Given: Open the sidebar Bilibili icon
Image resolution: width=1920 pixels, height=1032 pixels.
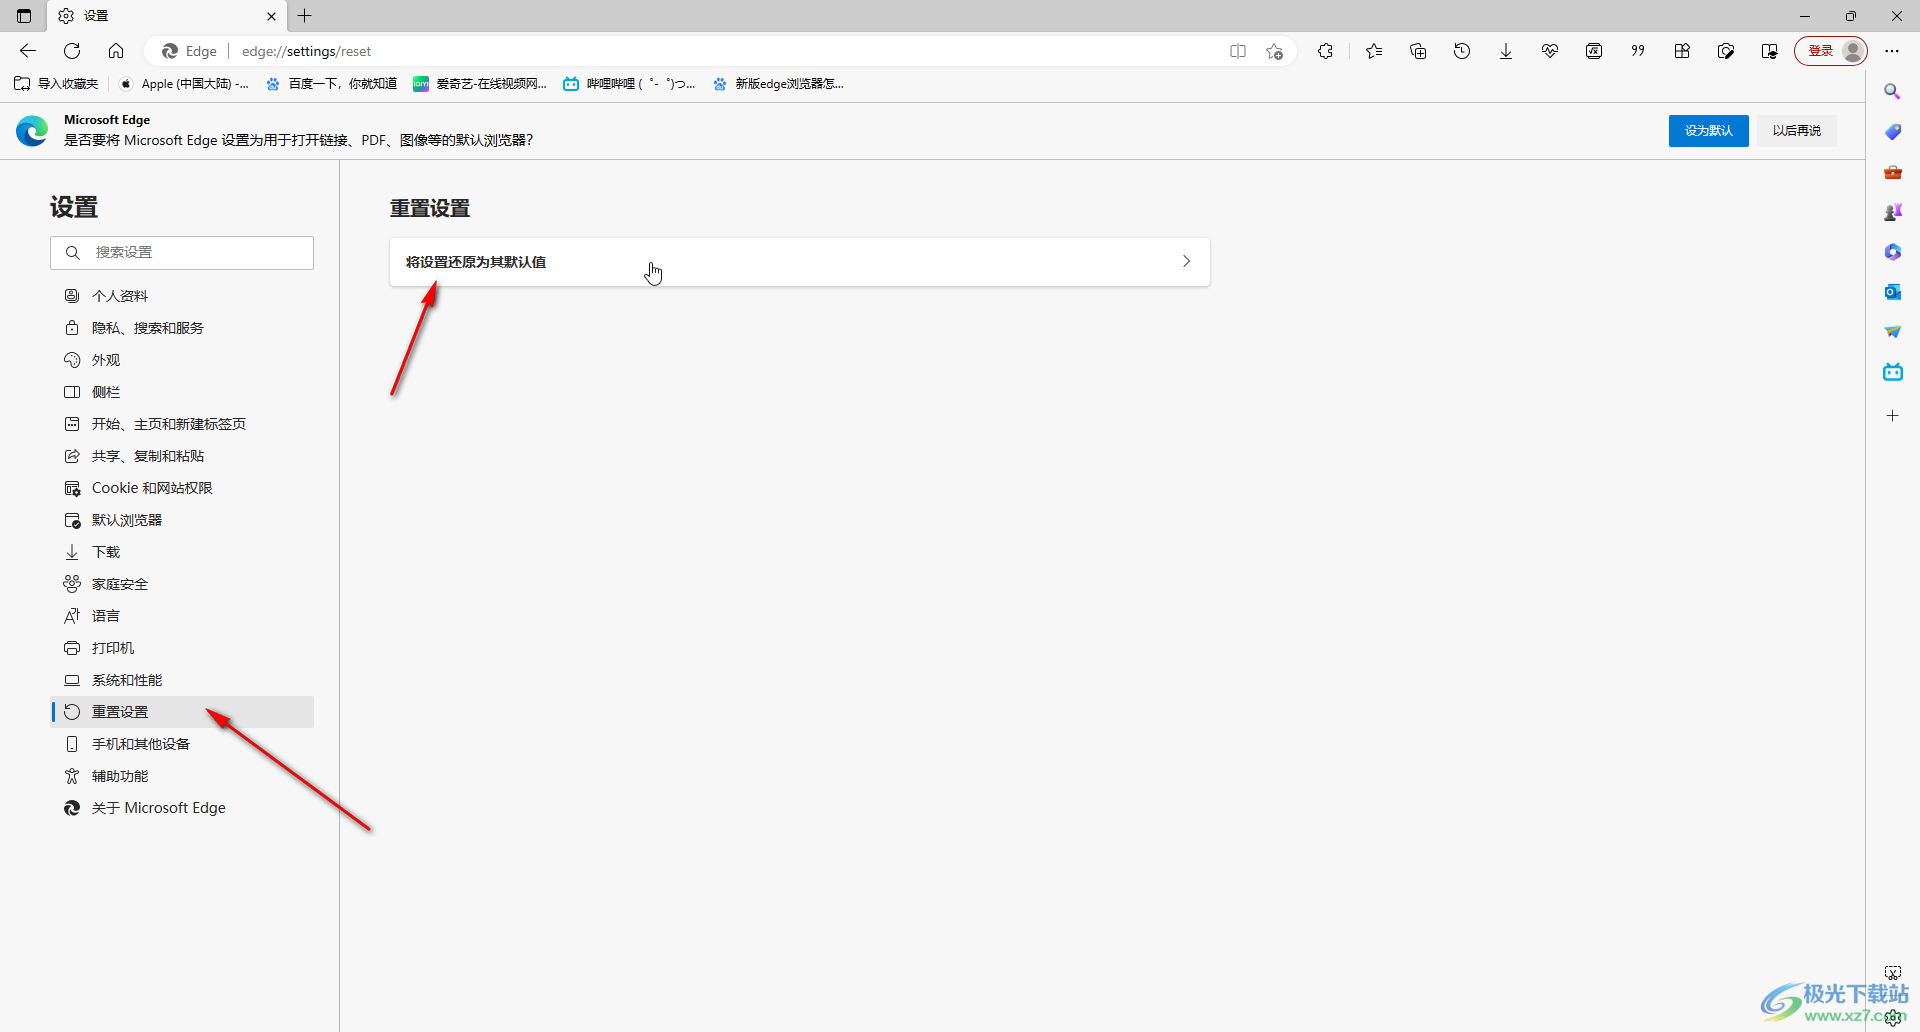Looking at the screenshot, I should 1892,372.
